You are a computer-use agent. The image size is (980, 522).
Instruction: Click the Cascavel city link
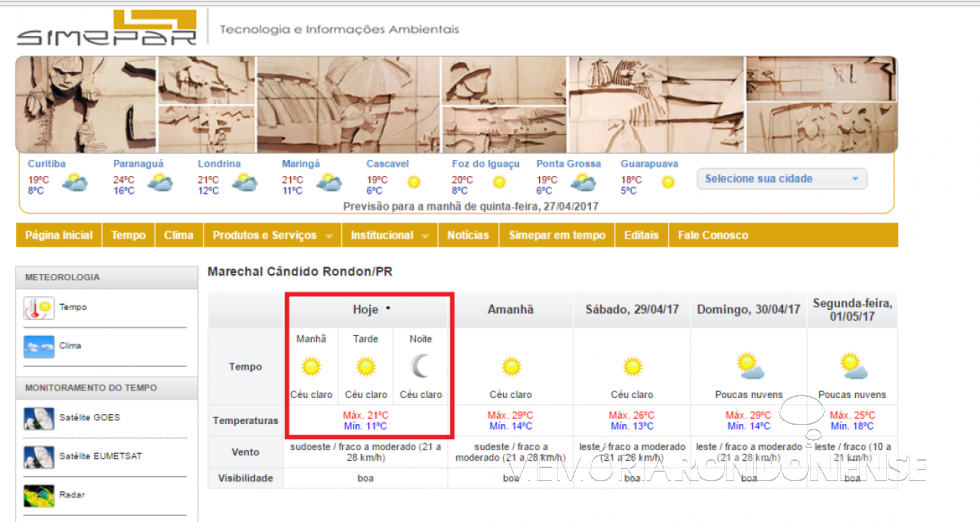coord(388,164)
